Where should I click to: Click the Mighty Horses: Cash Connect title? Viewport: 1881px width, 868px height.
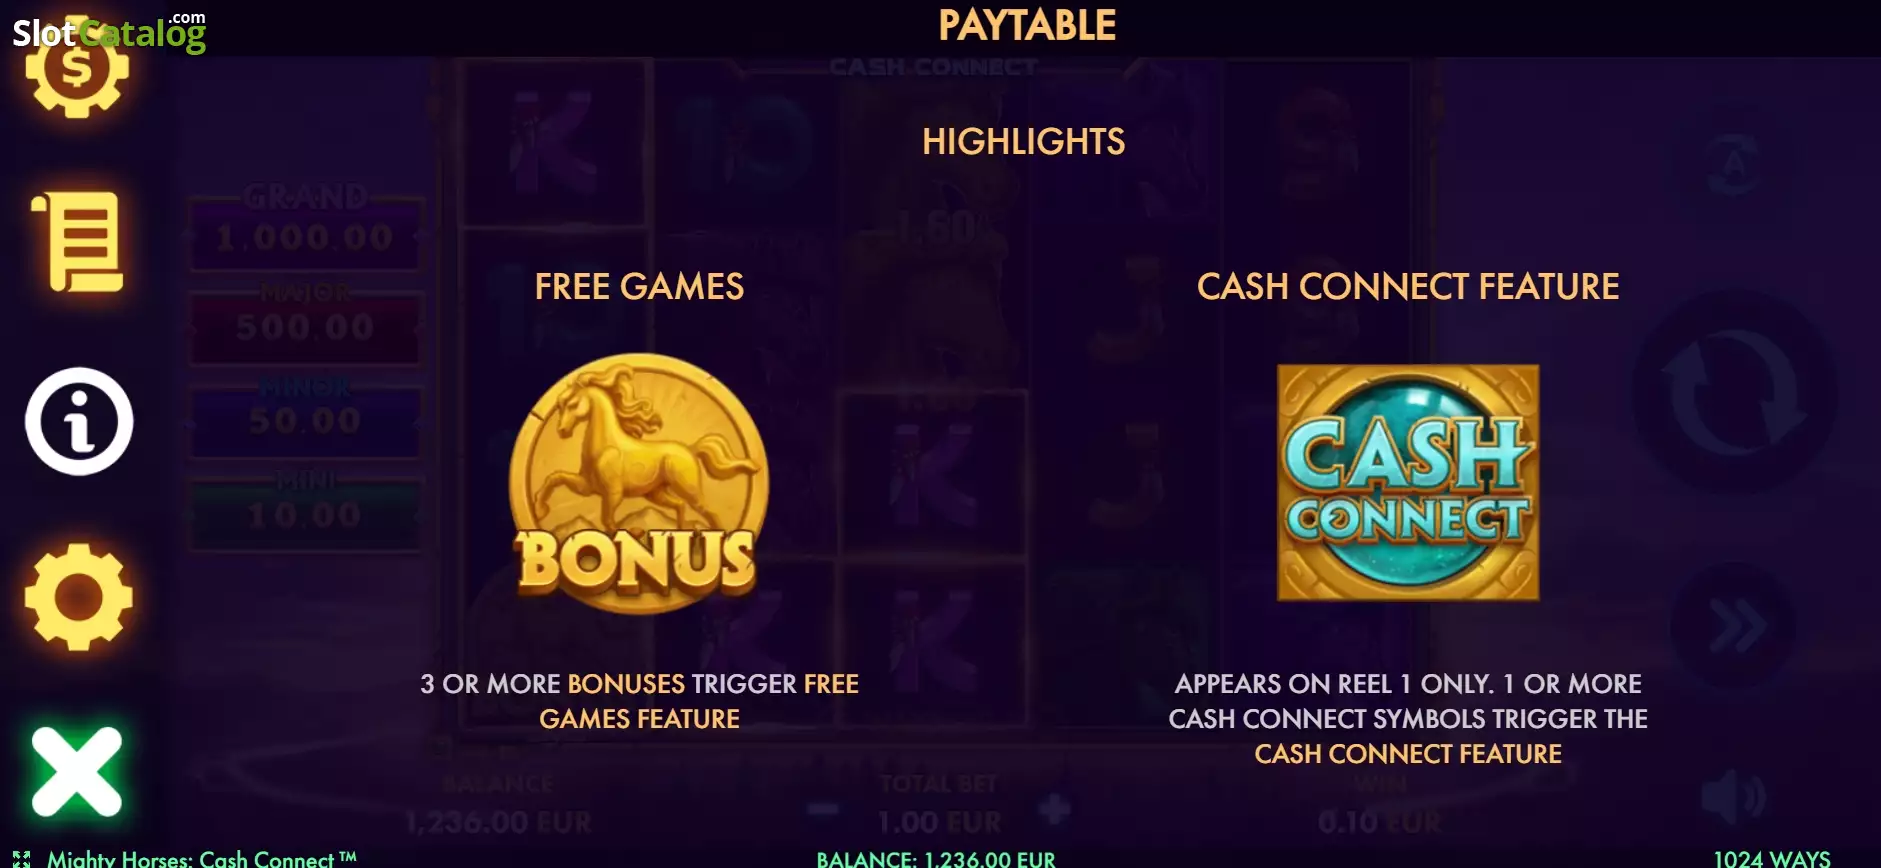pyautogui.click(x=201, y=859)
